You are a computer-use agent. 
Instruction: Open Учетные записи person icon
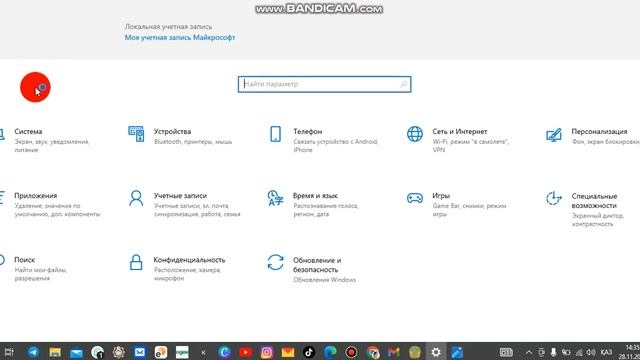(136, 198)
